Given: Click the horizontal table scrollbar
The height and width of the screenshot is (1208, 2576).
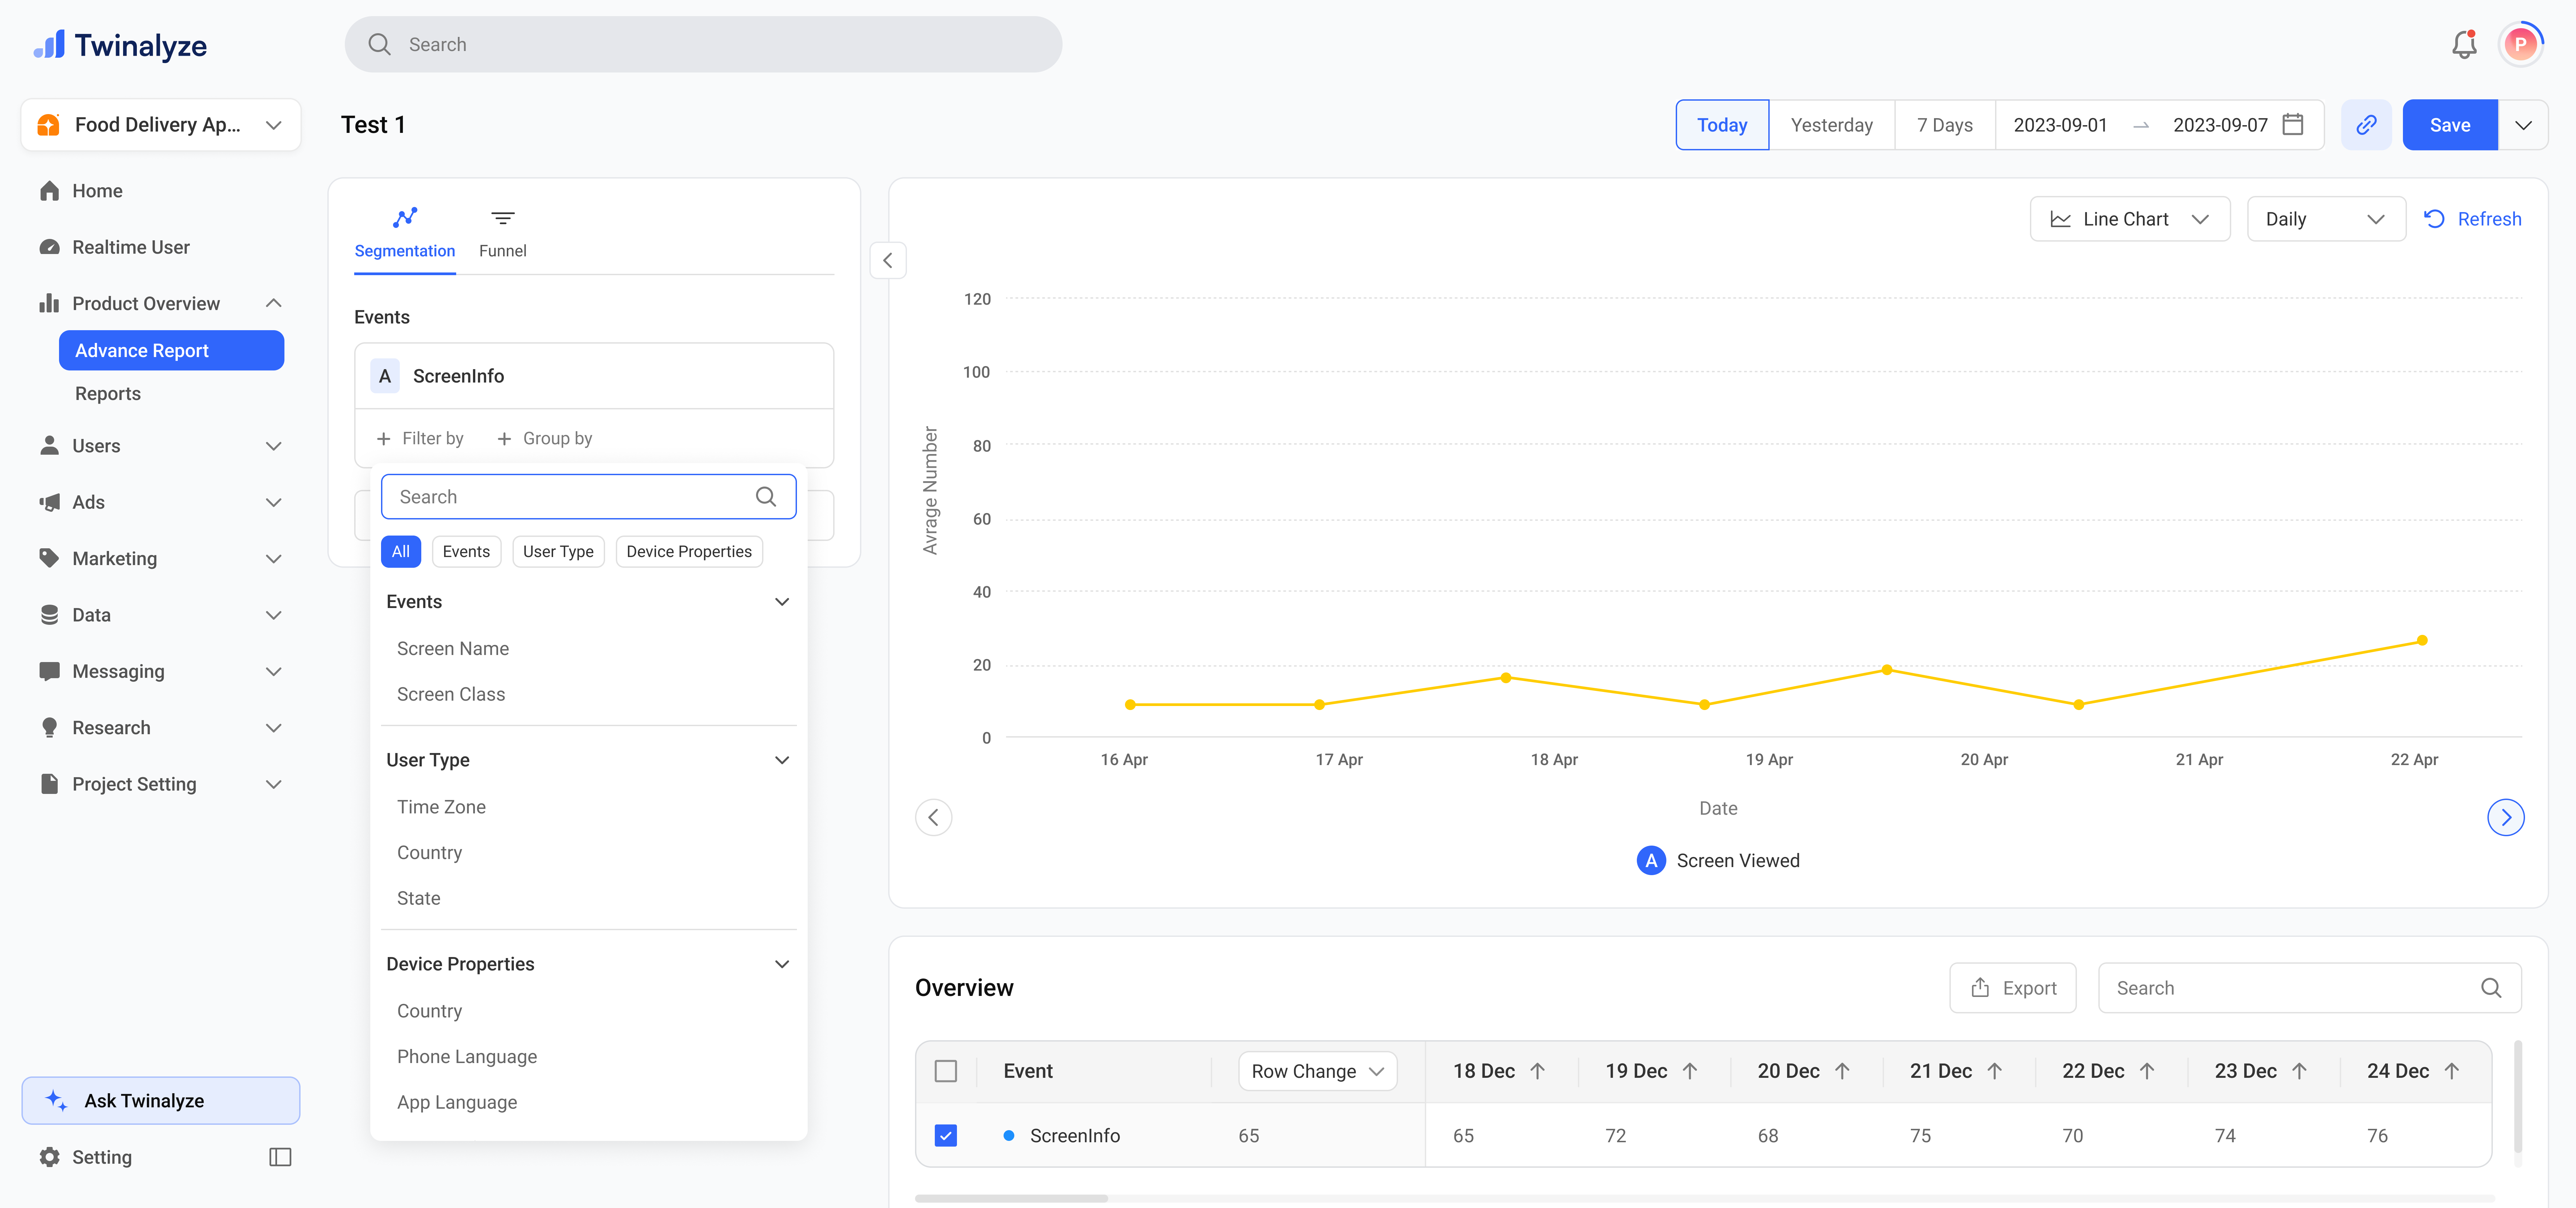Looking at the screenshot, I should click(x=1011, y=1198).
